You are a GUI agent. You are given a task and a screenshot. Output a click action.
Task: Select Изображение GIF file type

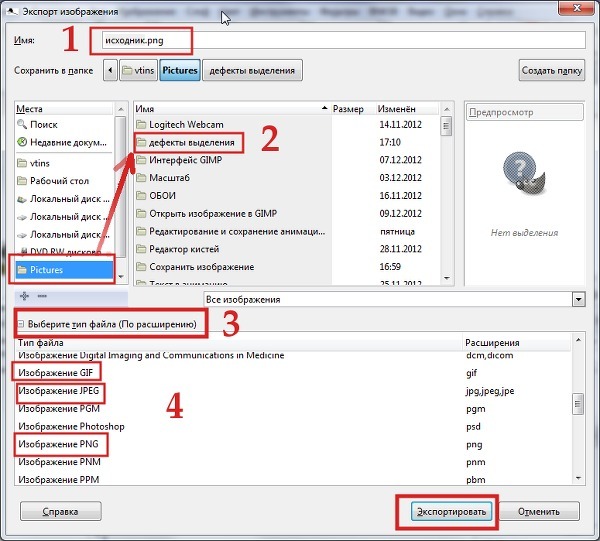293,373
